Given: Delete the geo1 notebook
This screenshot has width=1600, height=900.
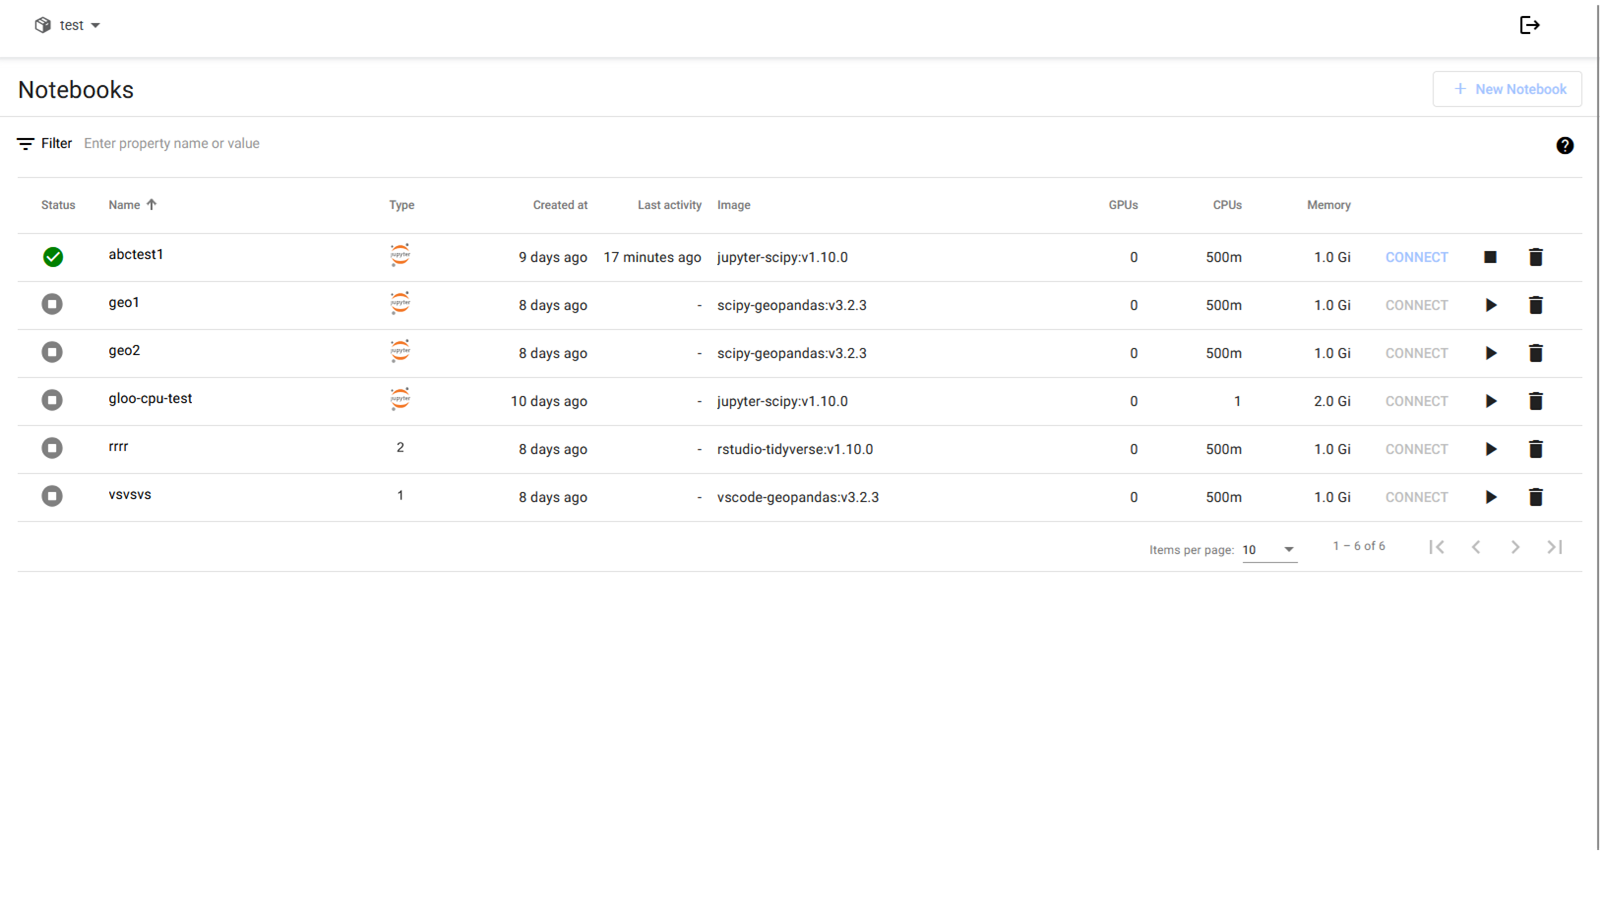Looking at the screenshot, I should 1536,305.
